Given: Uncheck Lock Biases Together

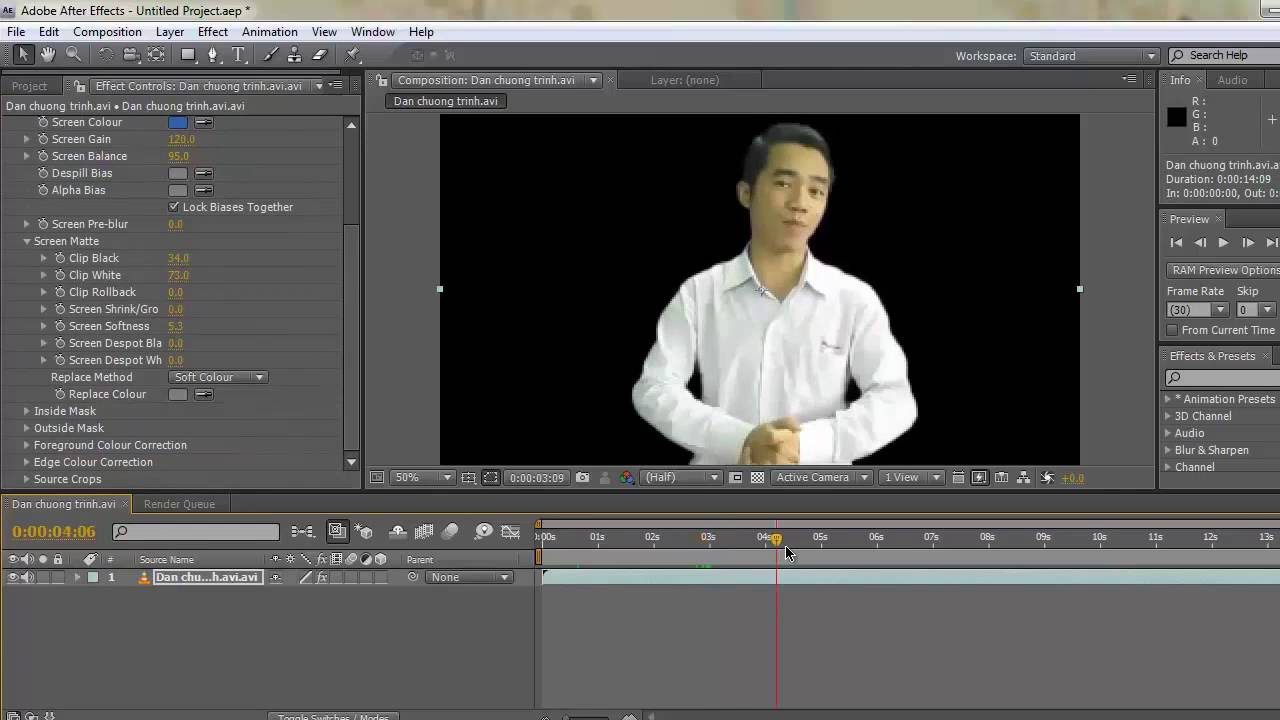Looking at the screenshot, I should [174, 207].
